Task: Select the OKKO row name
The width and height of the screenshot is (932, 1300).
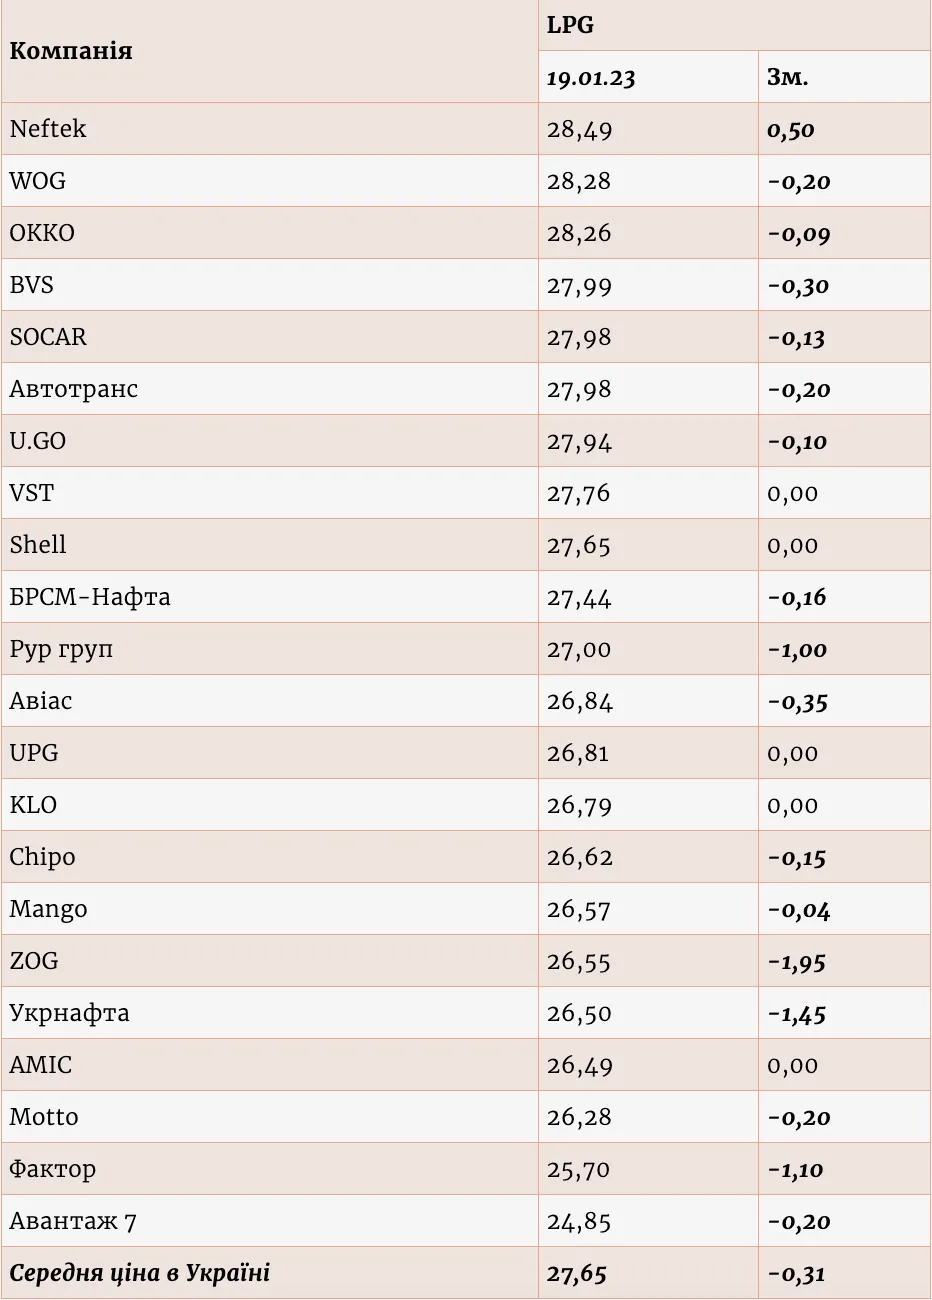Action: [x=42, y=233]
